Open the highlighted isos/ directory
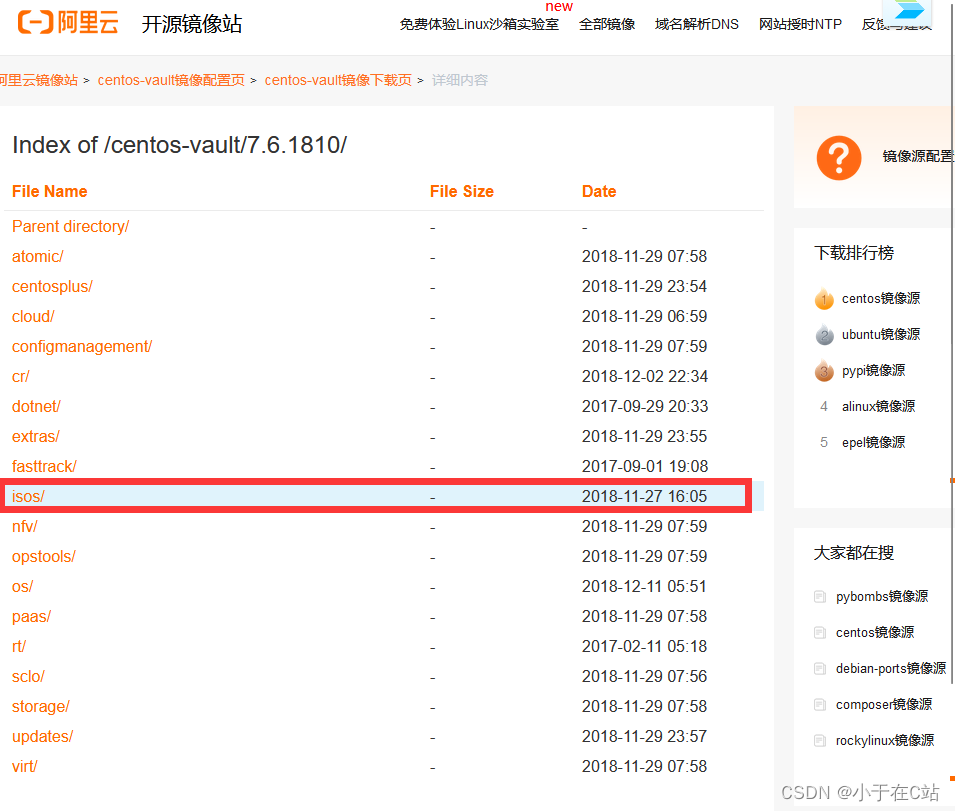The image size is (955, 811). pyautogui.click(x=27, y=496)
